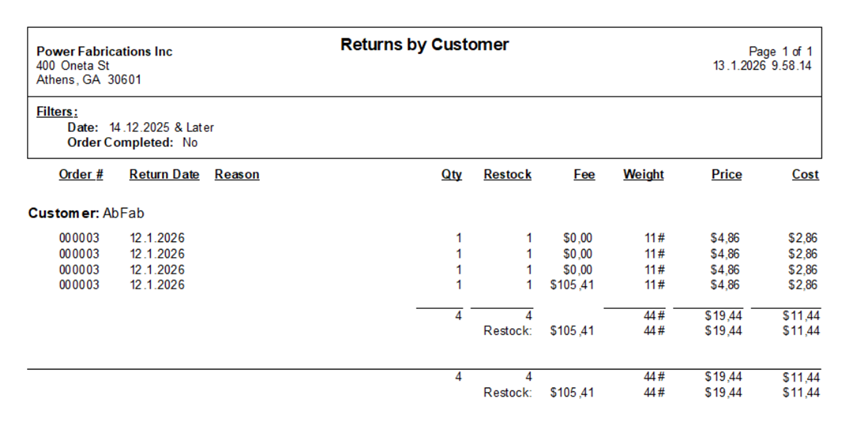Select the Cost column header
The height and width of the screenshot is (440, 850).
805,174
